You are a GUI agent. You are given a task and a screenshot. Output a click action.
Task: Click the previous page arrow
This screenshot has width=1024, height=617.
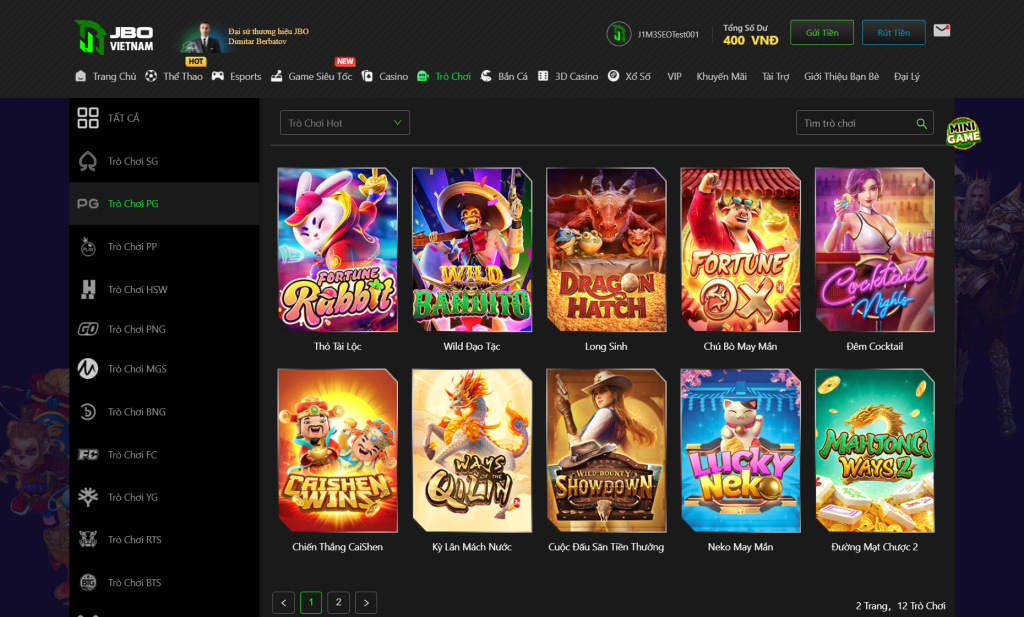283,602
